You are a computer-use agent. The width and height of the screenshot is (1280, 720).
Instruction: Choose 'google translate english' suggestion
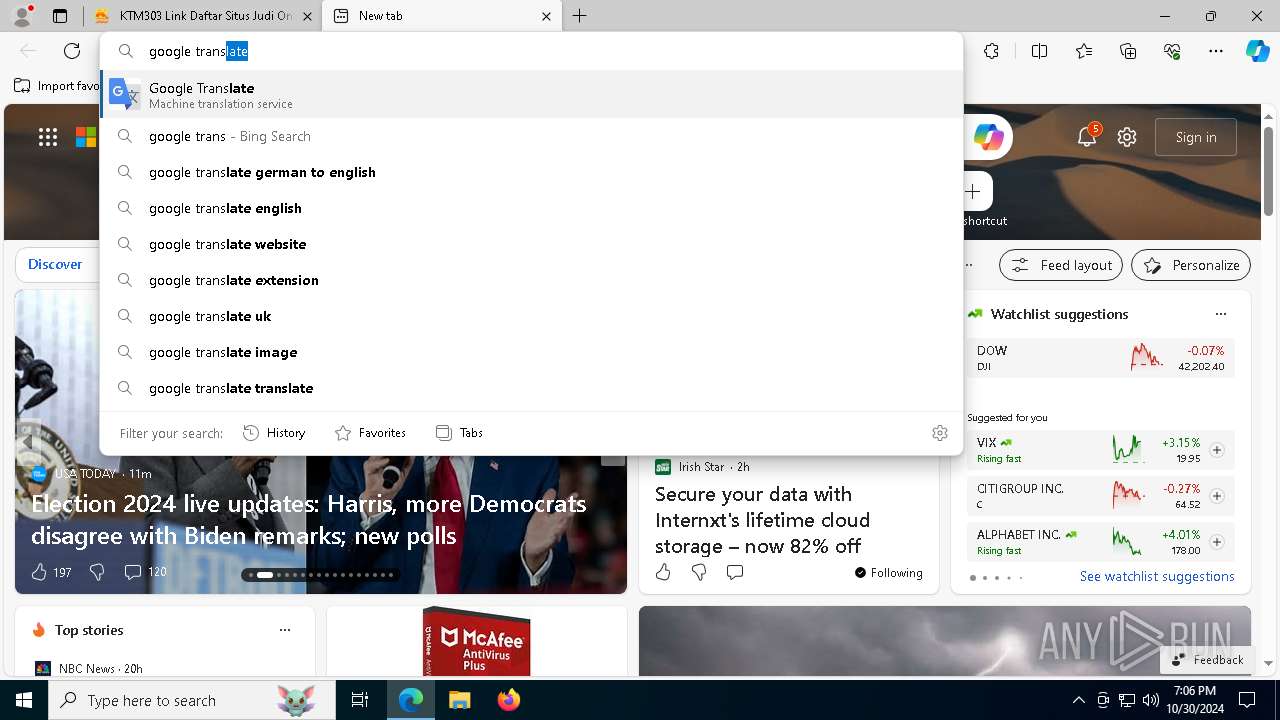pyautogui.click(x=531, y=208)
